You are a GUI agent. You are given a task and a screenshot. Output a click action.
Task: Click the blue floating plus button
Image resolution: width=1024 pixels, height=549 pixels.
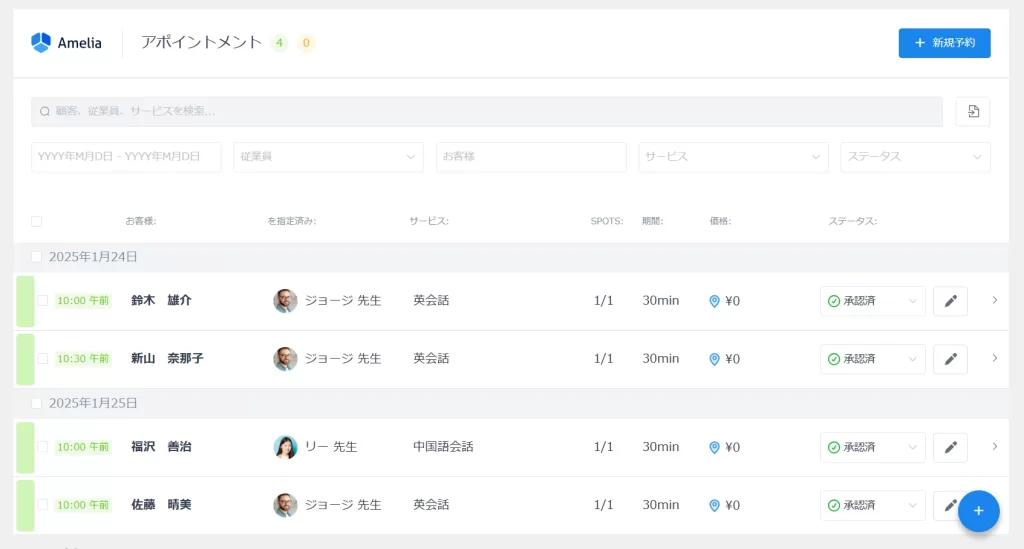pyautogui.click(x=978, y=511)
